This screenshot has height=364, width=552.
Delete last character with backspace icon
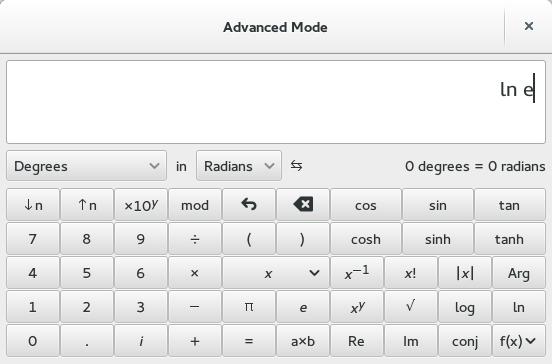[303, 205]
